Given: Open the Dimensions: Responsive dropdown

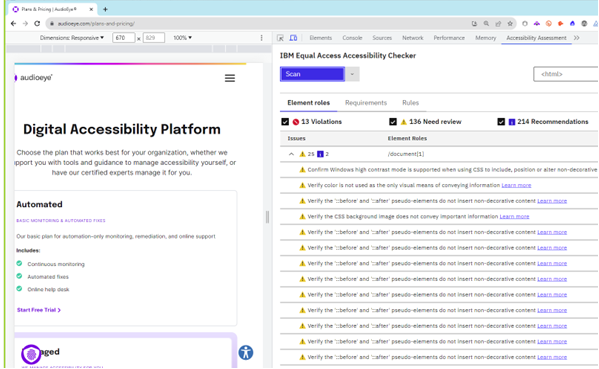Looking at the screenshot, I should (72, 38).
